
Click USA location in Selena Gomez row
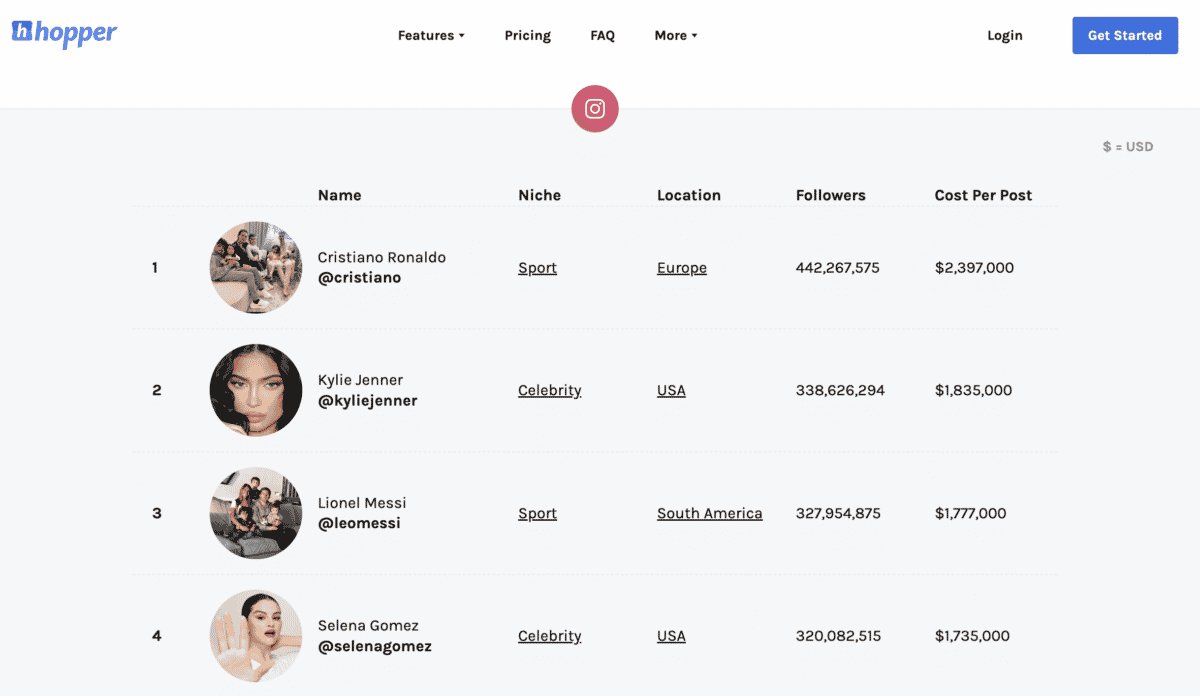[671, 636]
